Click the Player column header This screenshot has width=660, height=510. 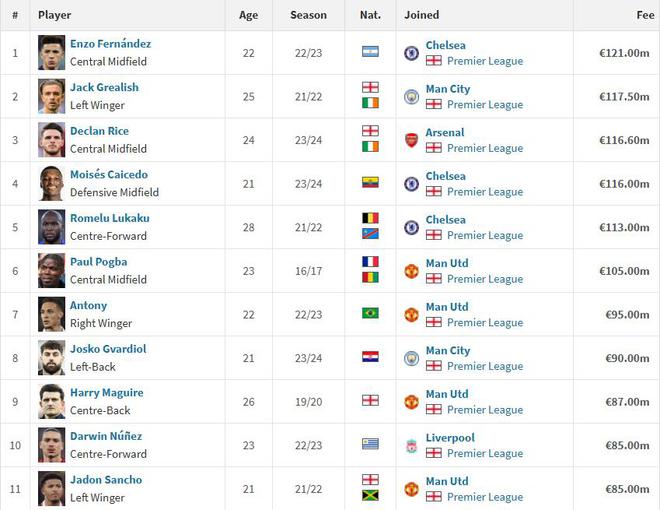tap(54, 15)
